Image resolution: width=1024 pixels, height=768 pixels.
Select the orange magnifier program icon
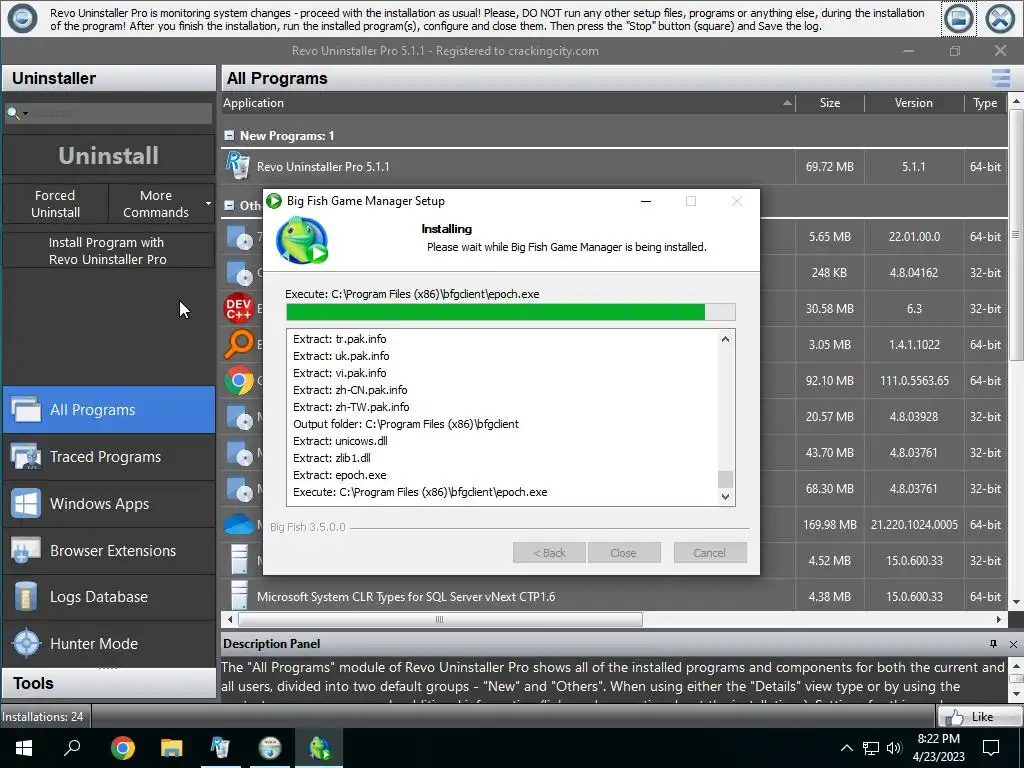coord(238,344)
